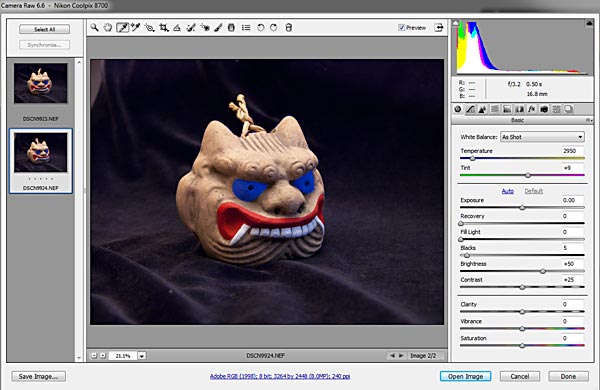
Task: Toggle full screen mode icon
Action: pos(439,28)
